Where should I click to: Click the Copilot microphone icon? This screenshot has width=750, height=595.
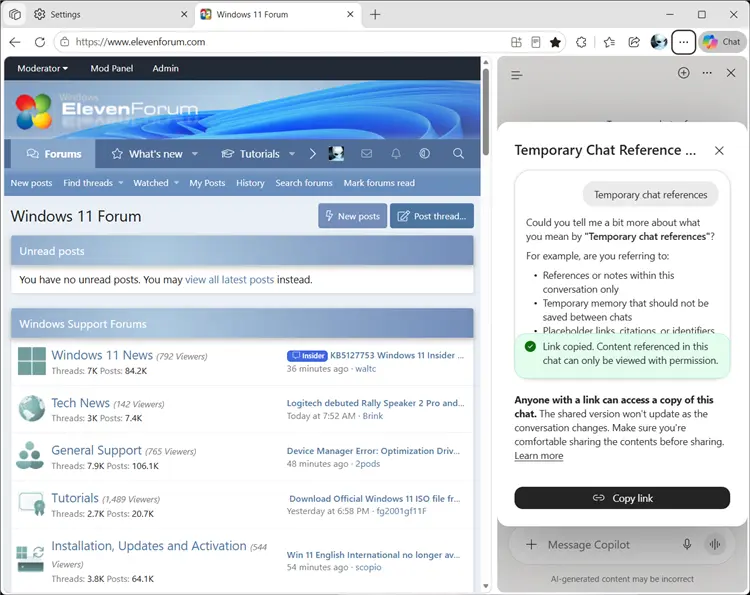pyautogui.click(x=687, y=544)
